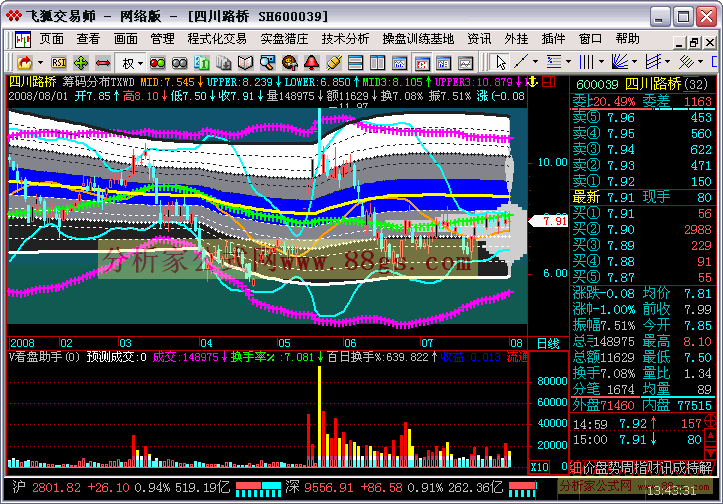Click the yellow arrow icon above chart
This screenshot has width=723, height=504.
[x=533, y=83]
